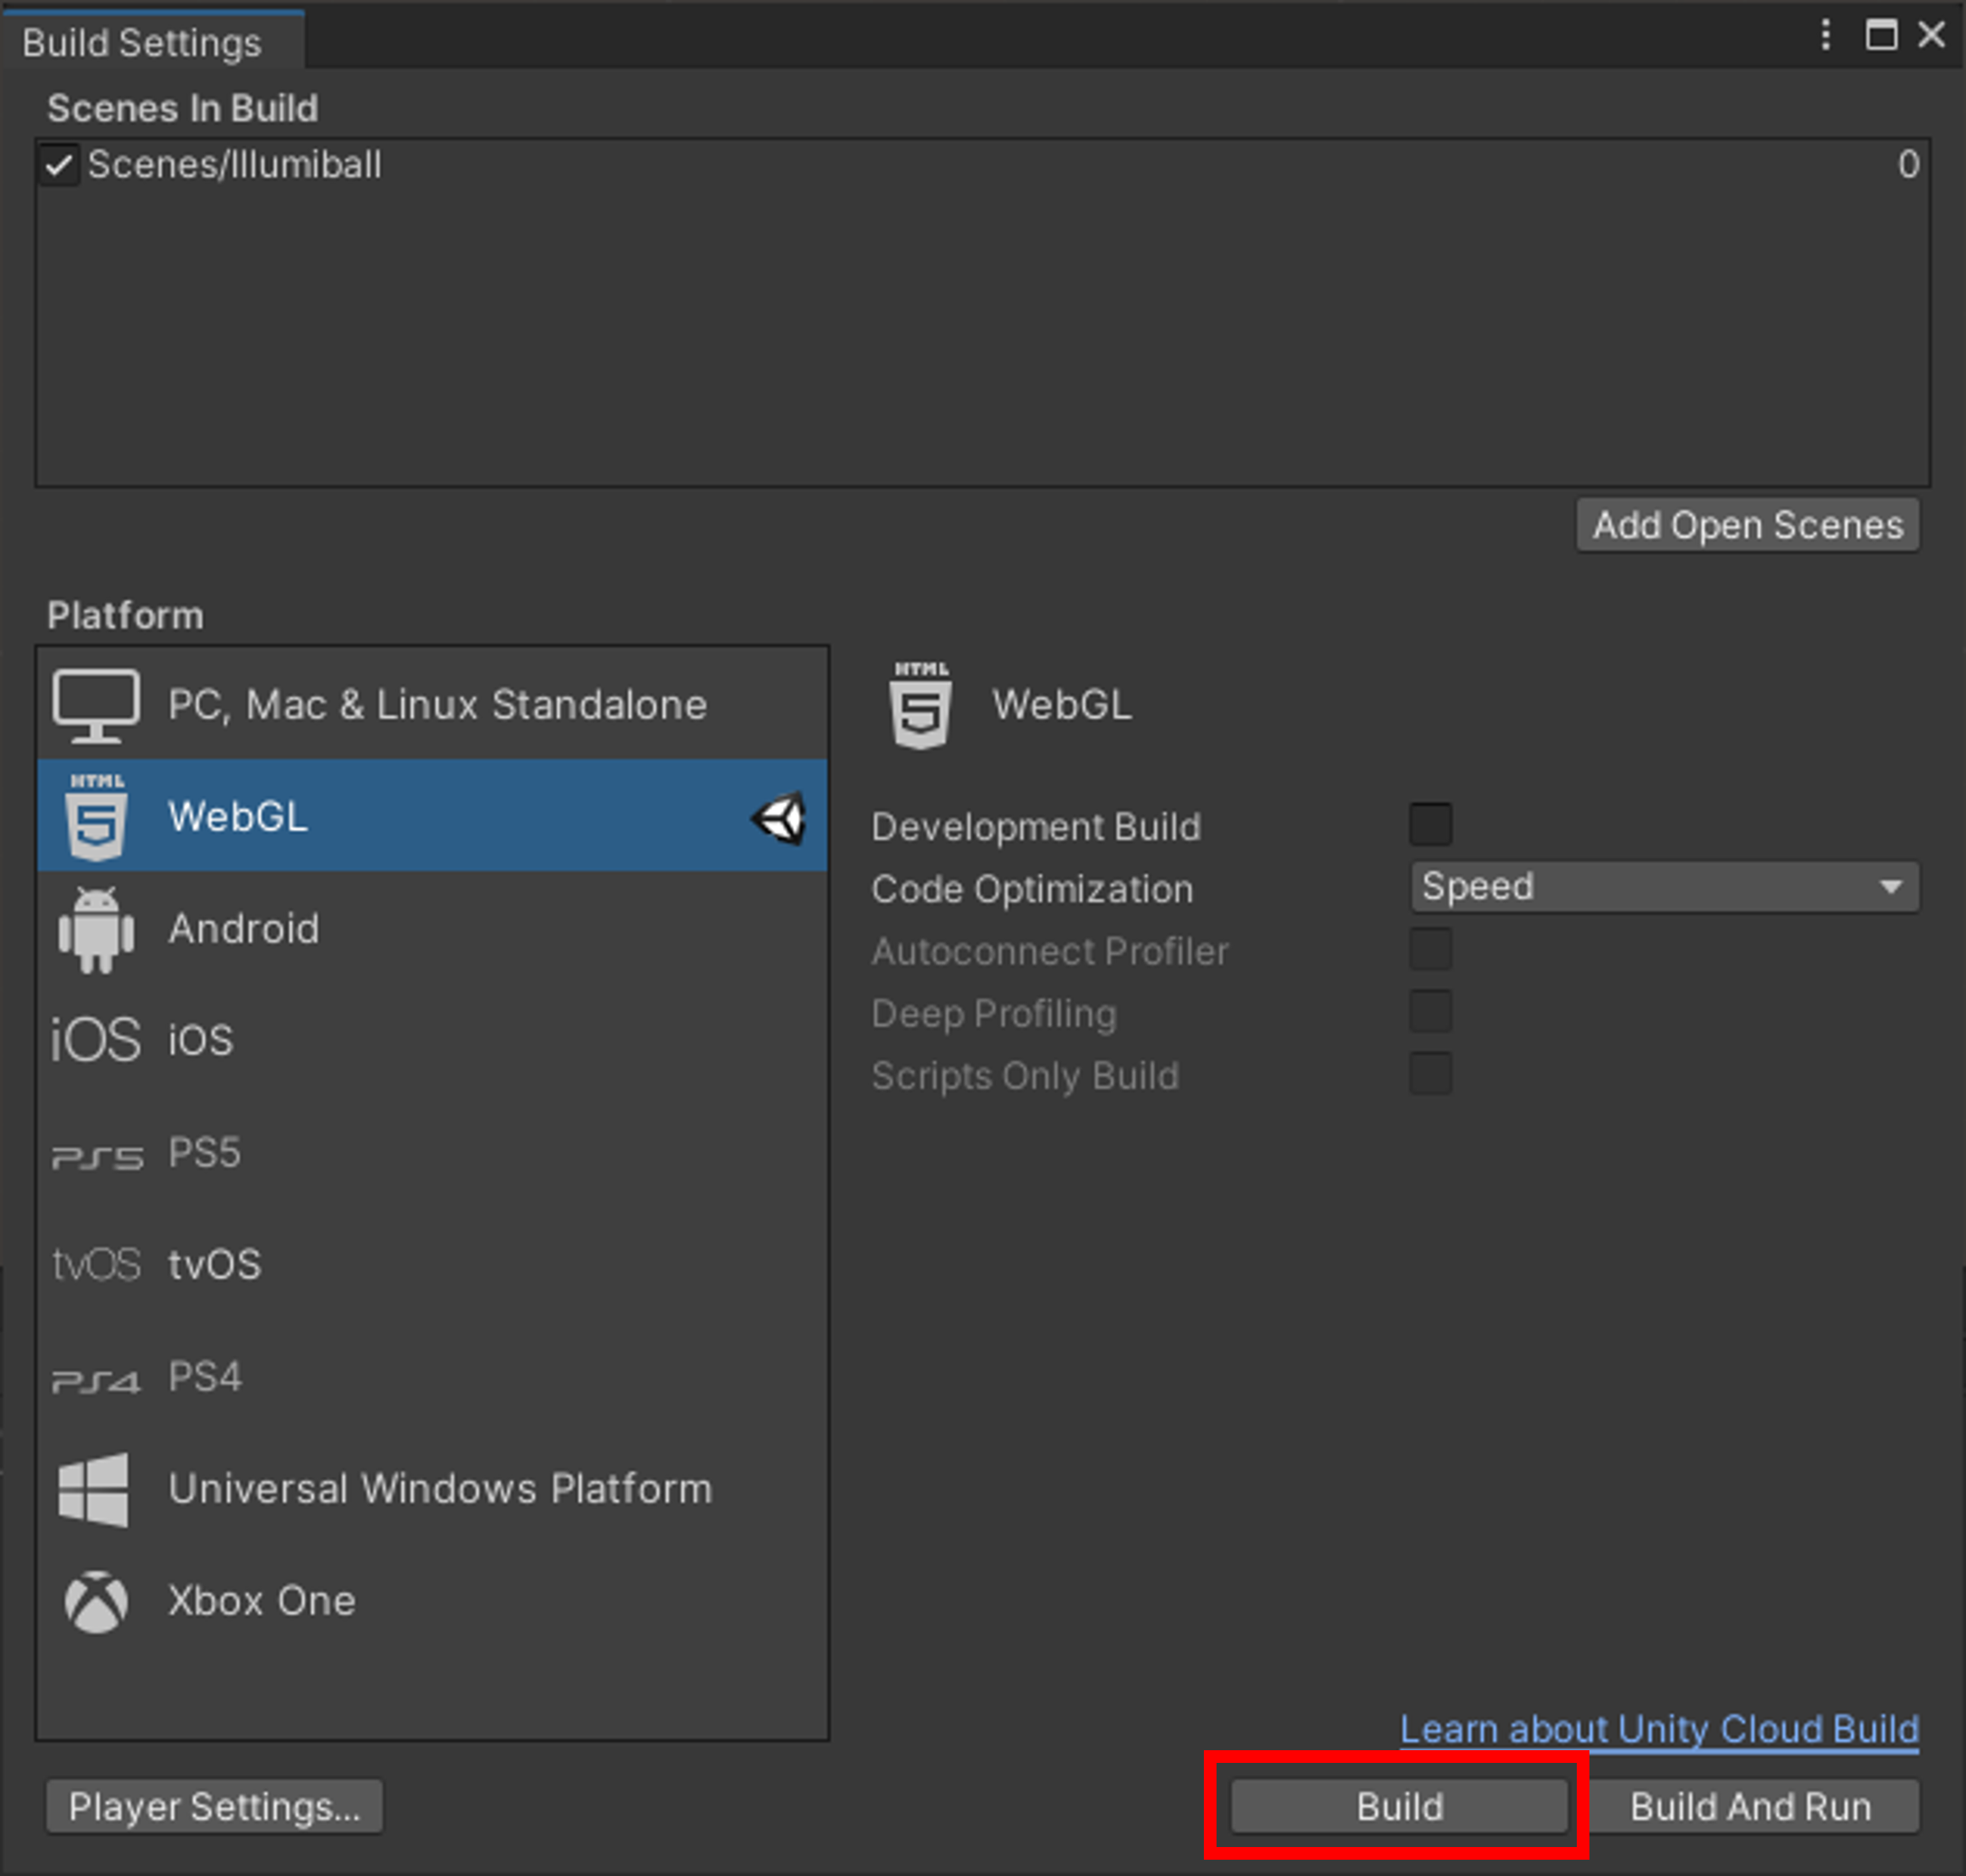
Task: Toggle the Autoconnect Profiler checkbox
Action: point(1430,950)
